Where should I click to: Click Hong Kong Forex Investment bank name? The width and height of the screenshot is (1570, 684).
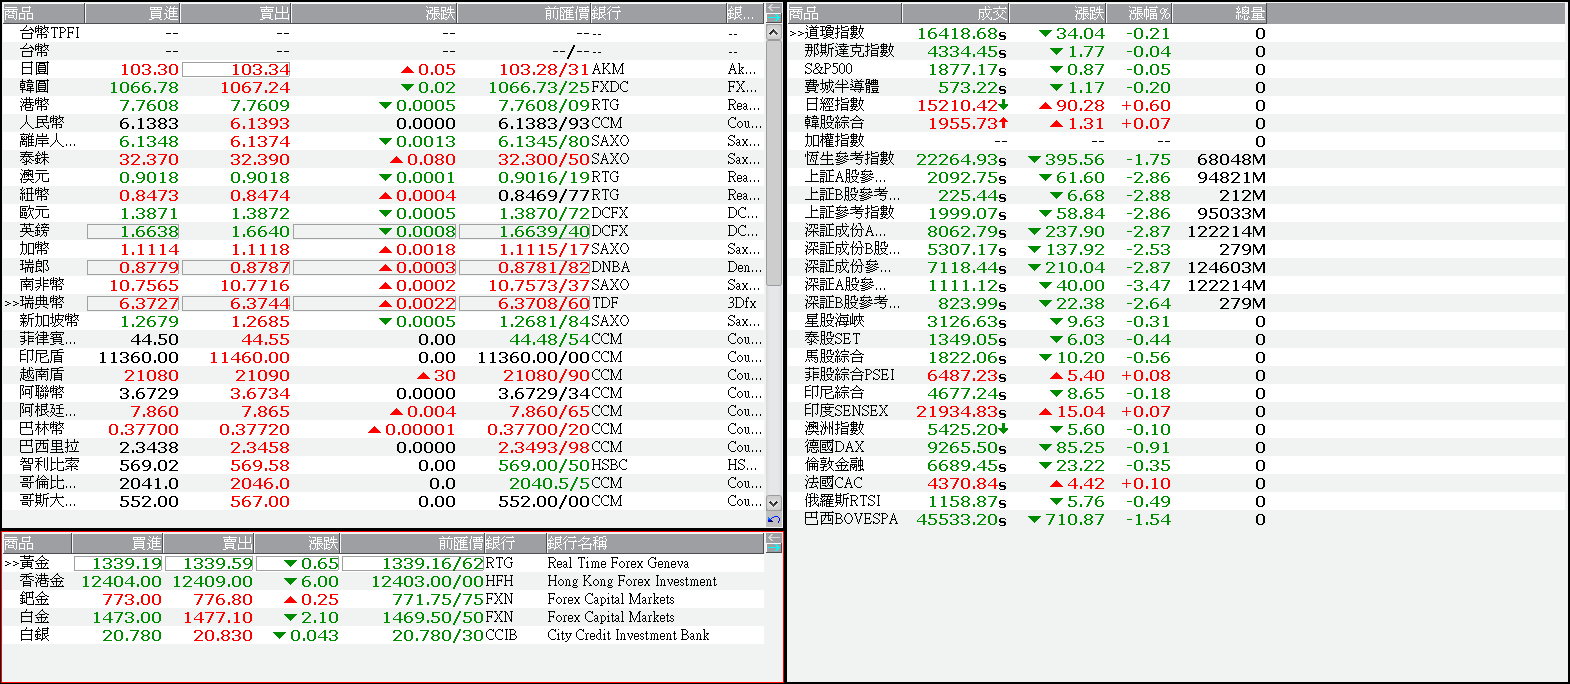(632, 581)
